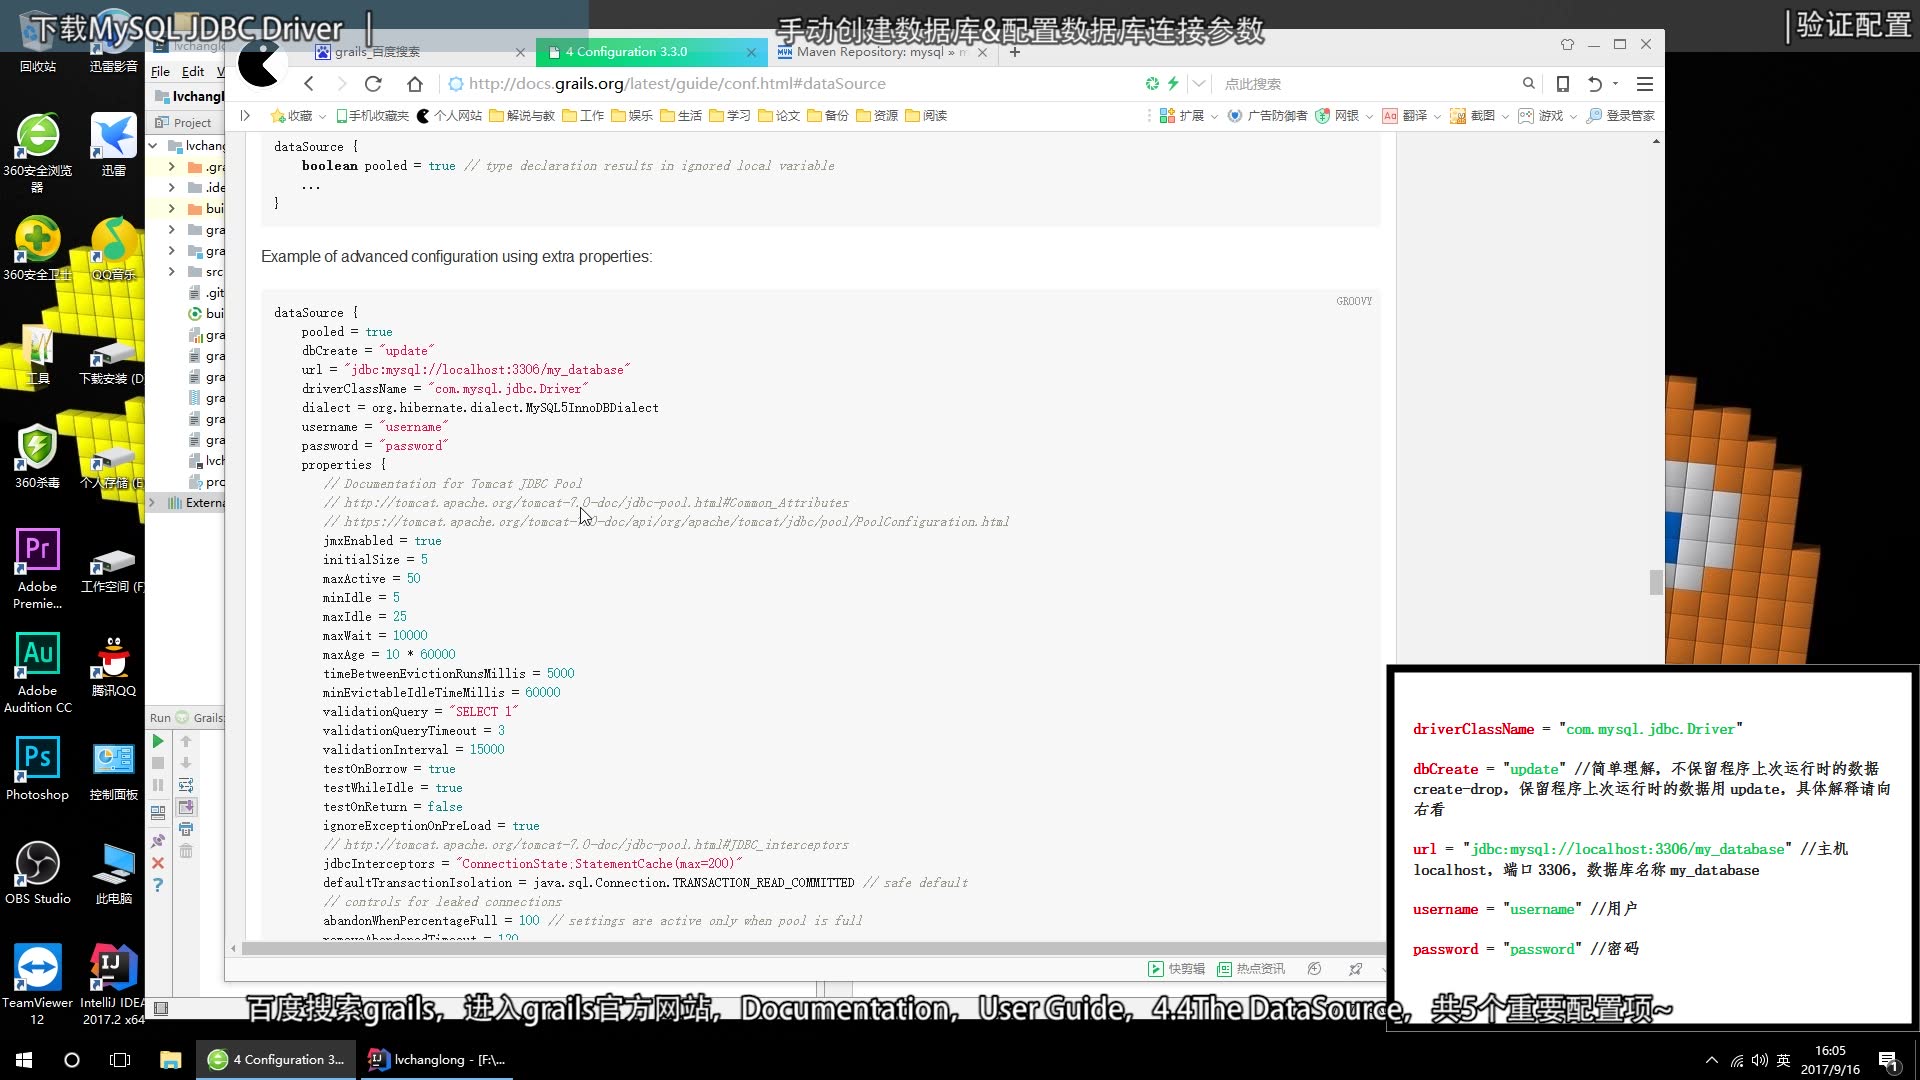Click the blue help question mark in run panel
This screenshot has height=1080, width=1920.
pos(158,885)
